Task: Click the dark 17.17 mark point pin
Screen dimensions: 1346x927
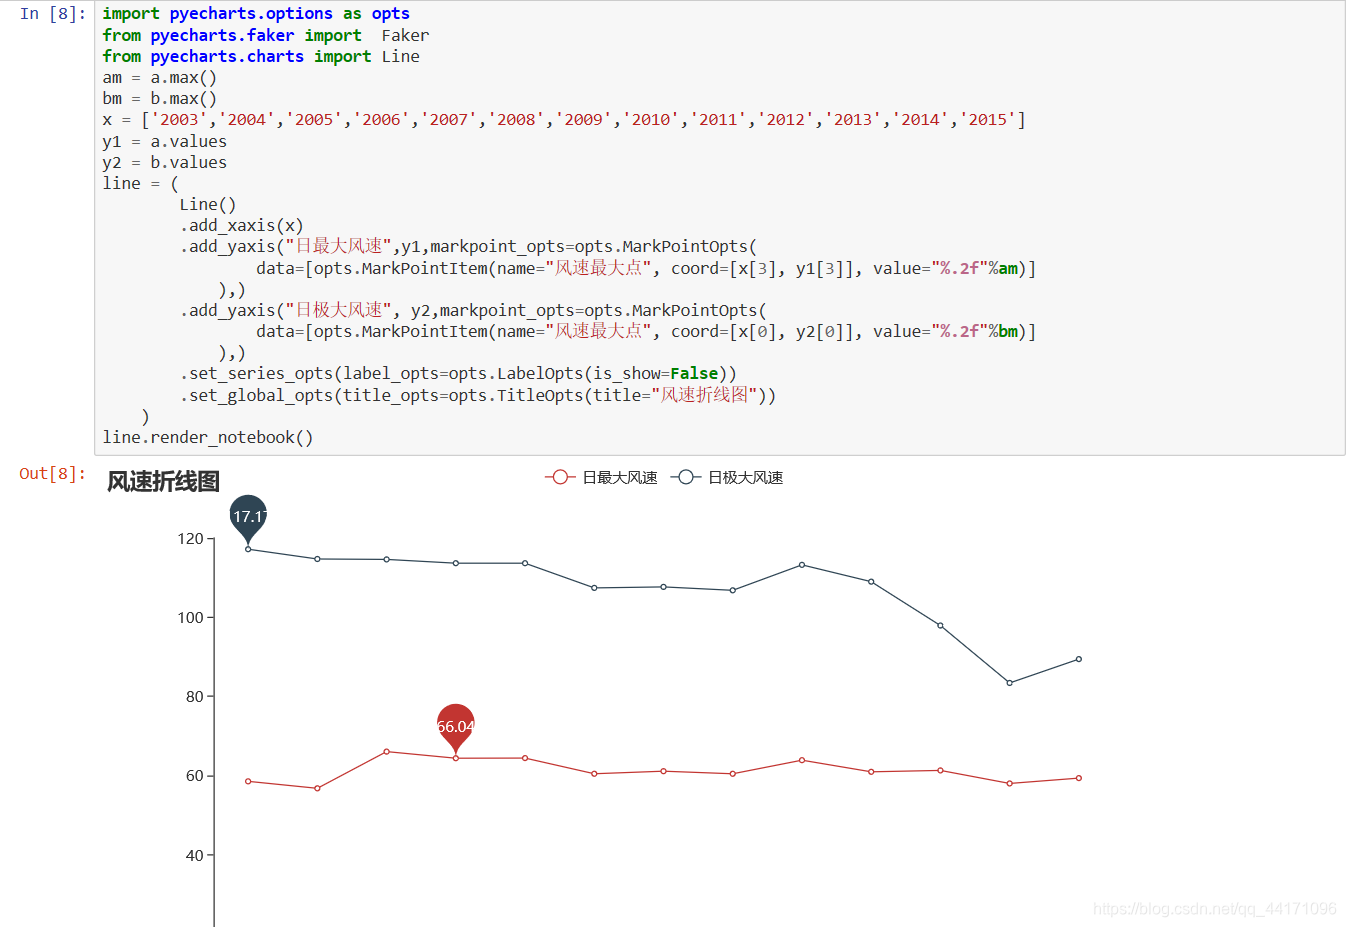Action: [248, 518]
